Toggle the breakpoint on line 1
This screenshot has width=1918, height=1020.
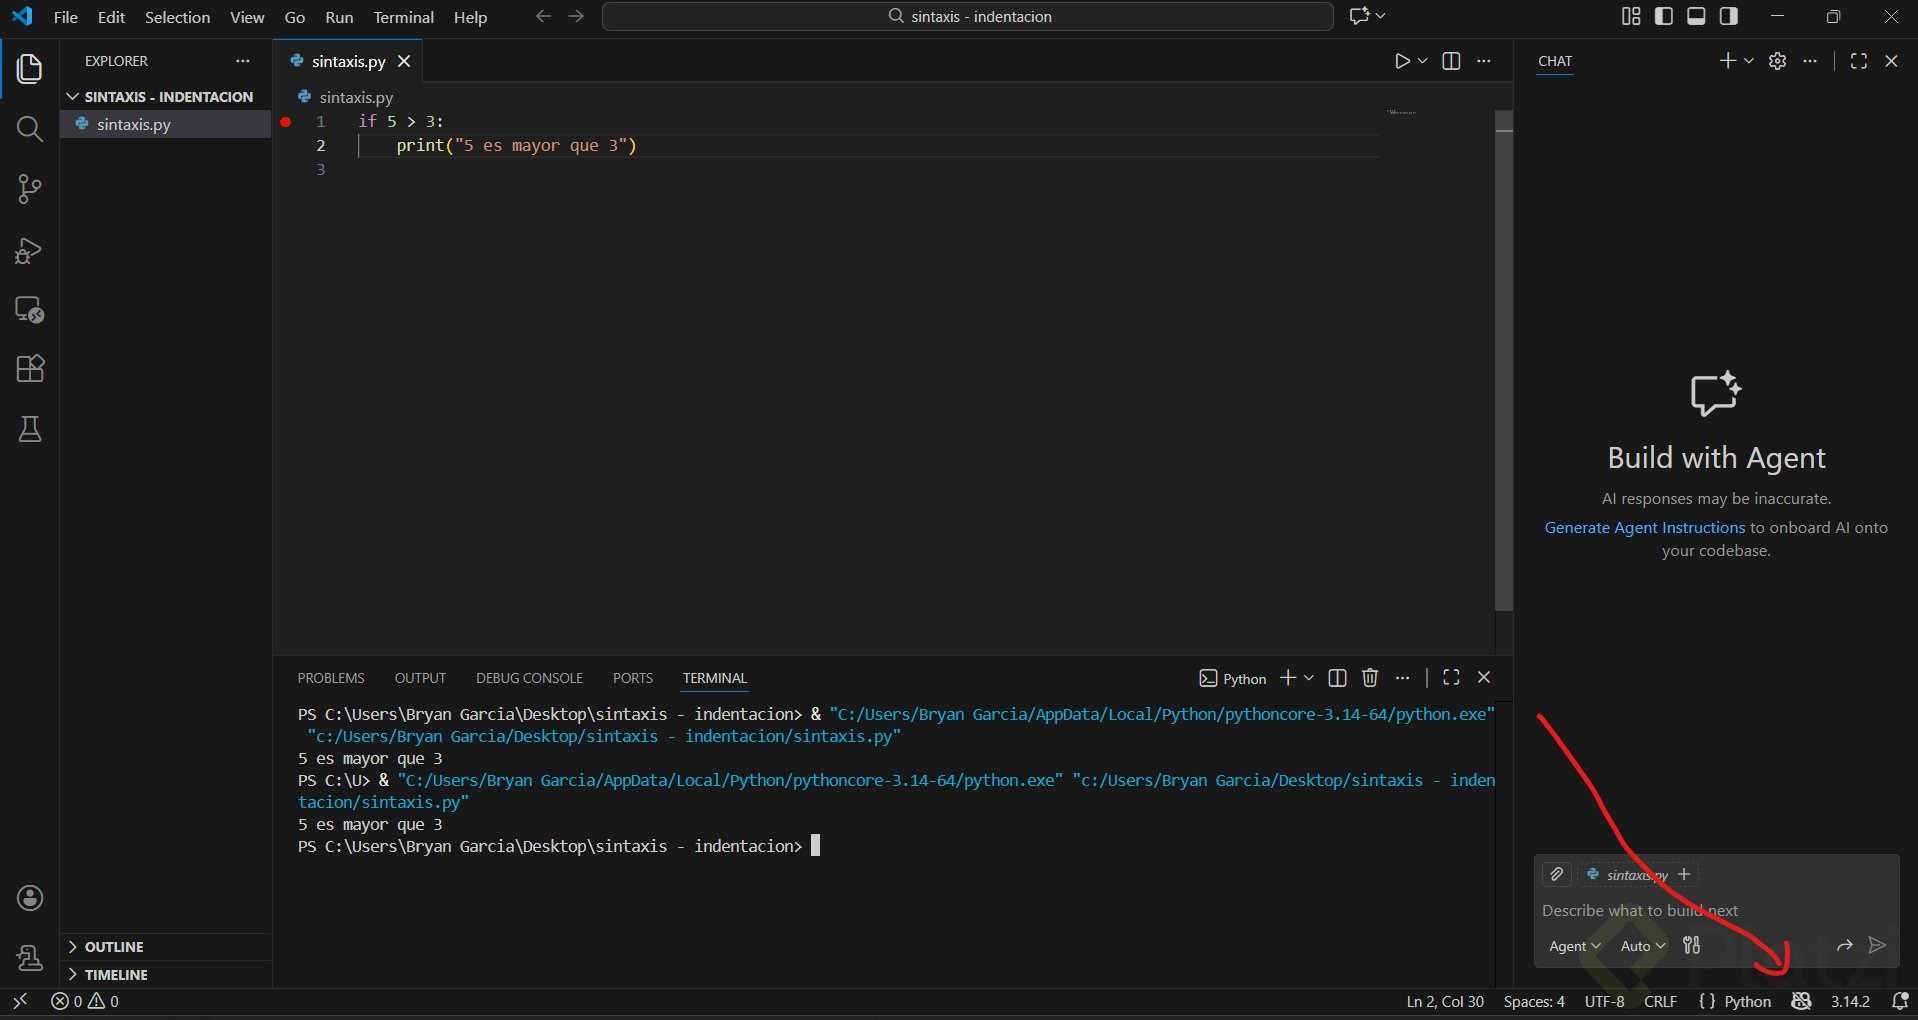(x=286, y=122)
